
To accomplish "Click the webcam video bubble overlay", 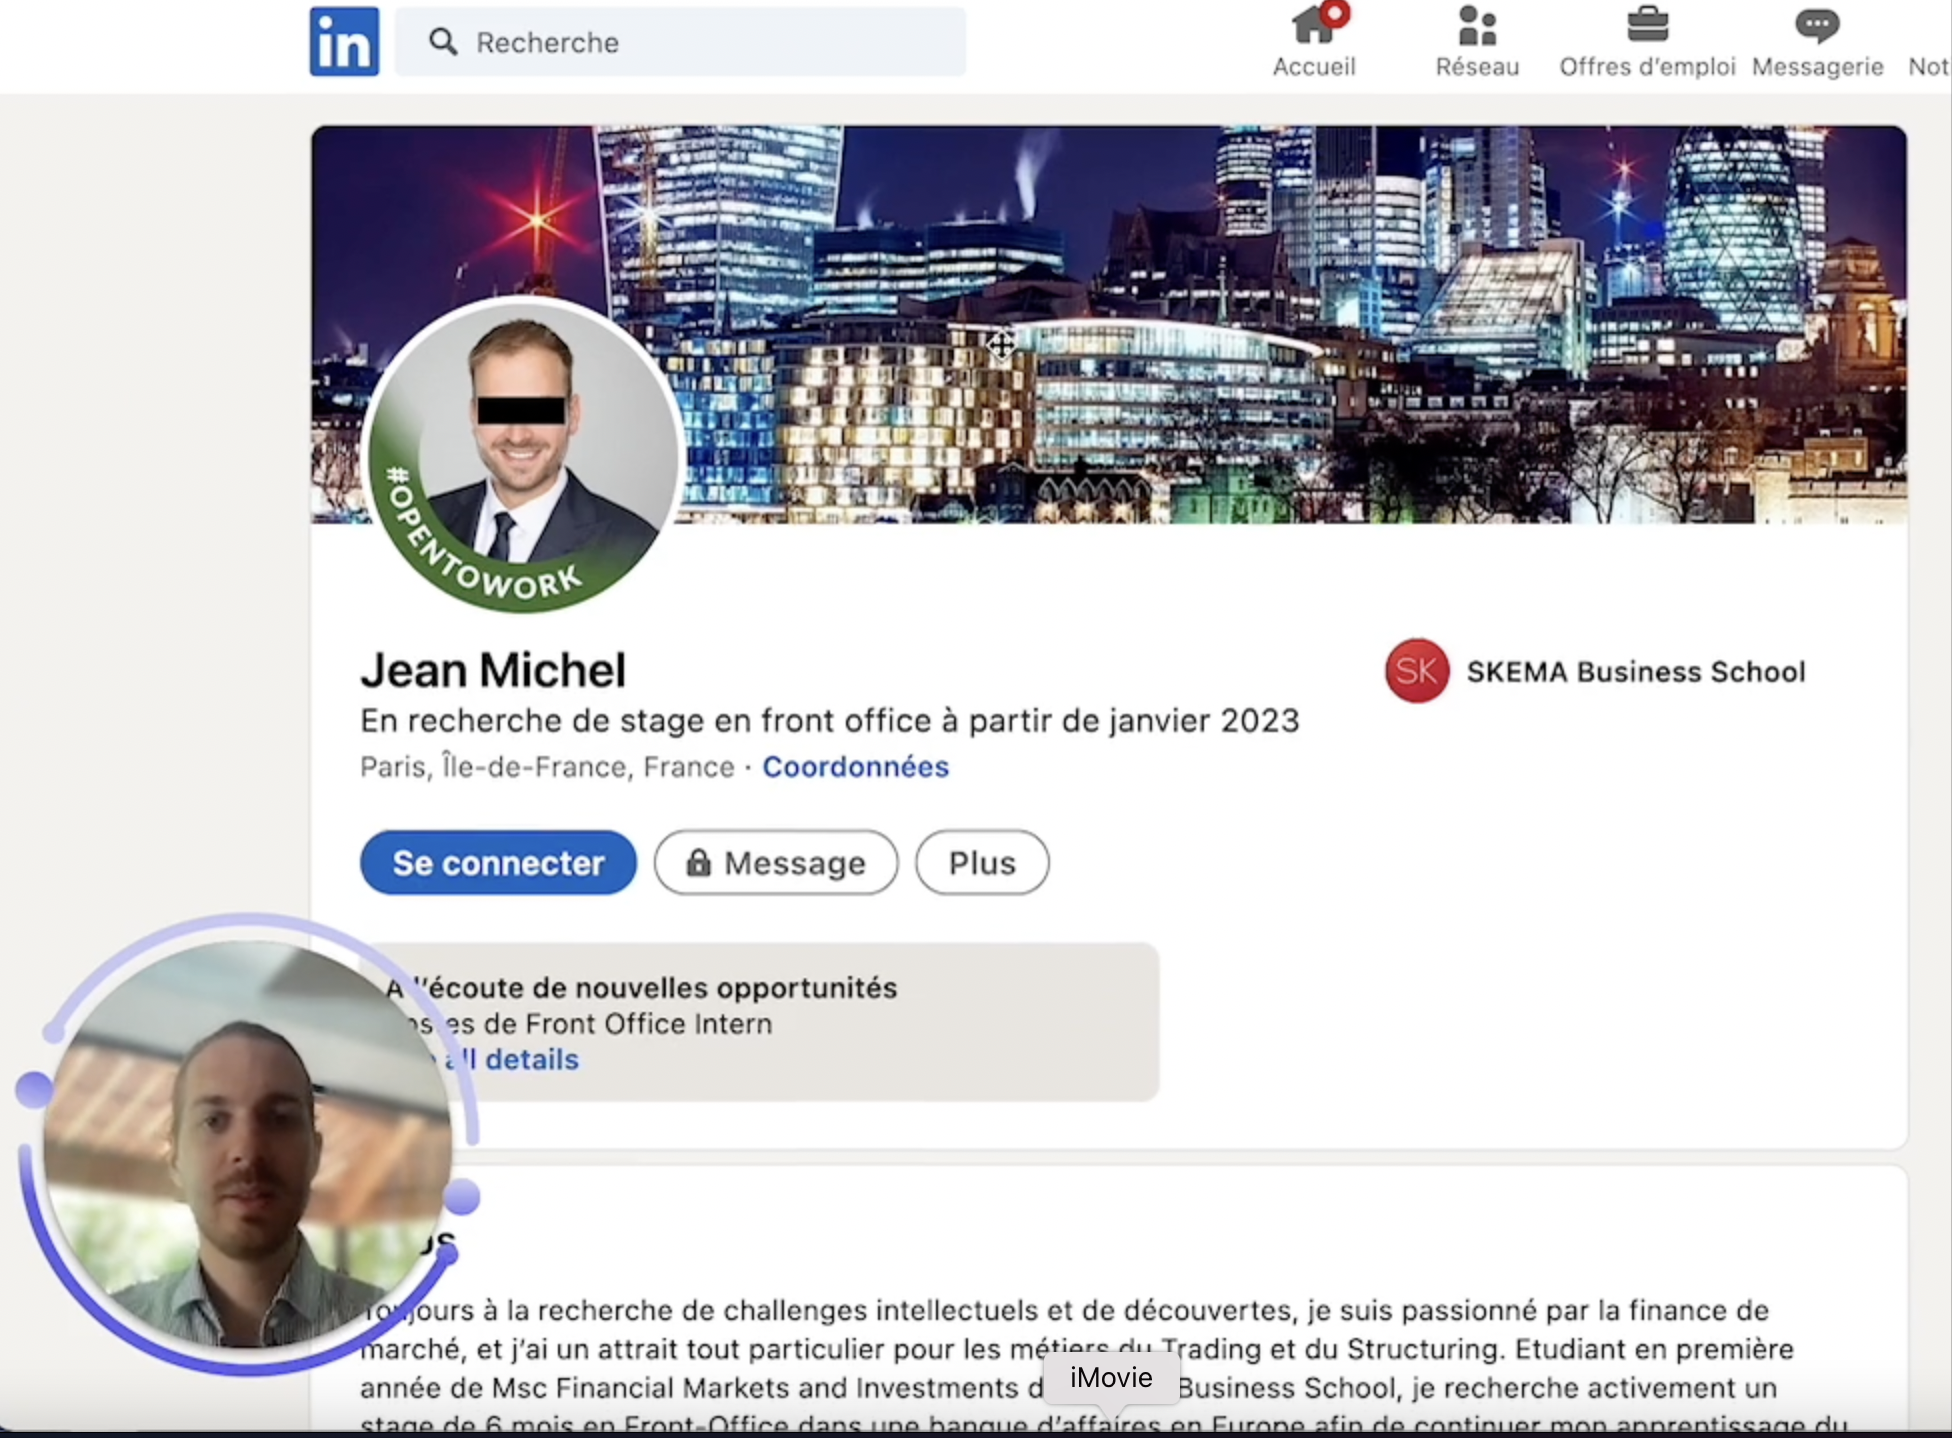I will pos(245,1145).
